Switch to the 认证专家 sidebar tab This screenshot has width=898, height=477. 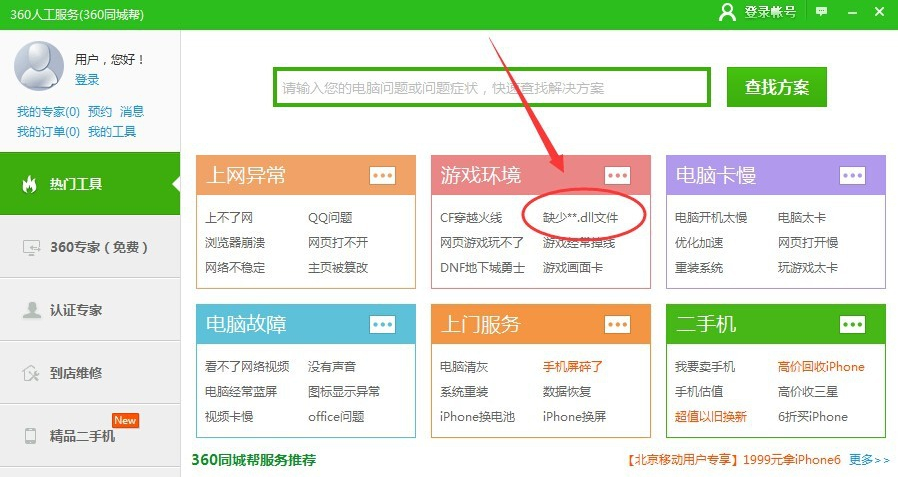pos(90,310)
